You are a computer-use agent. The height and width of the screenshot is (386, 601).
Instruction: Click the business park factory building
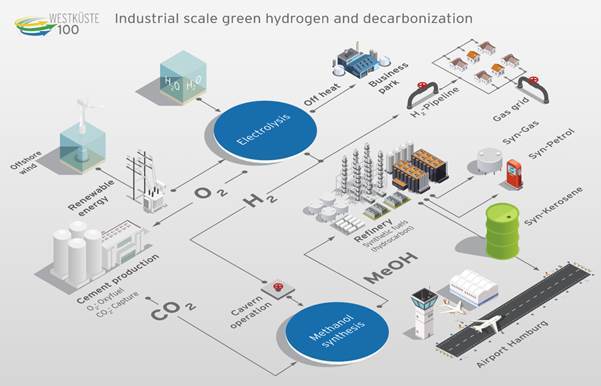pos(361,61)
